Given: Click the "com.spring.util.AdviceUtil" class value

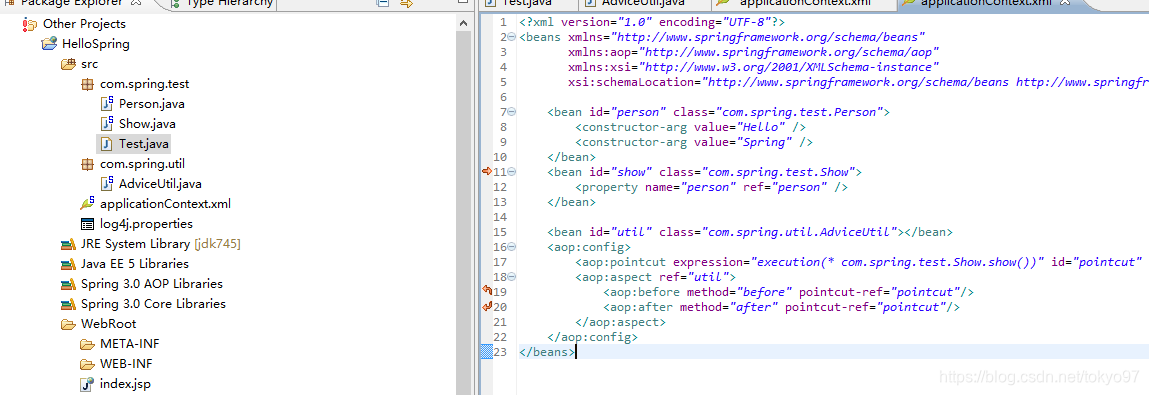Looking at the screenshot, I should (801, 232).
